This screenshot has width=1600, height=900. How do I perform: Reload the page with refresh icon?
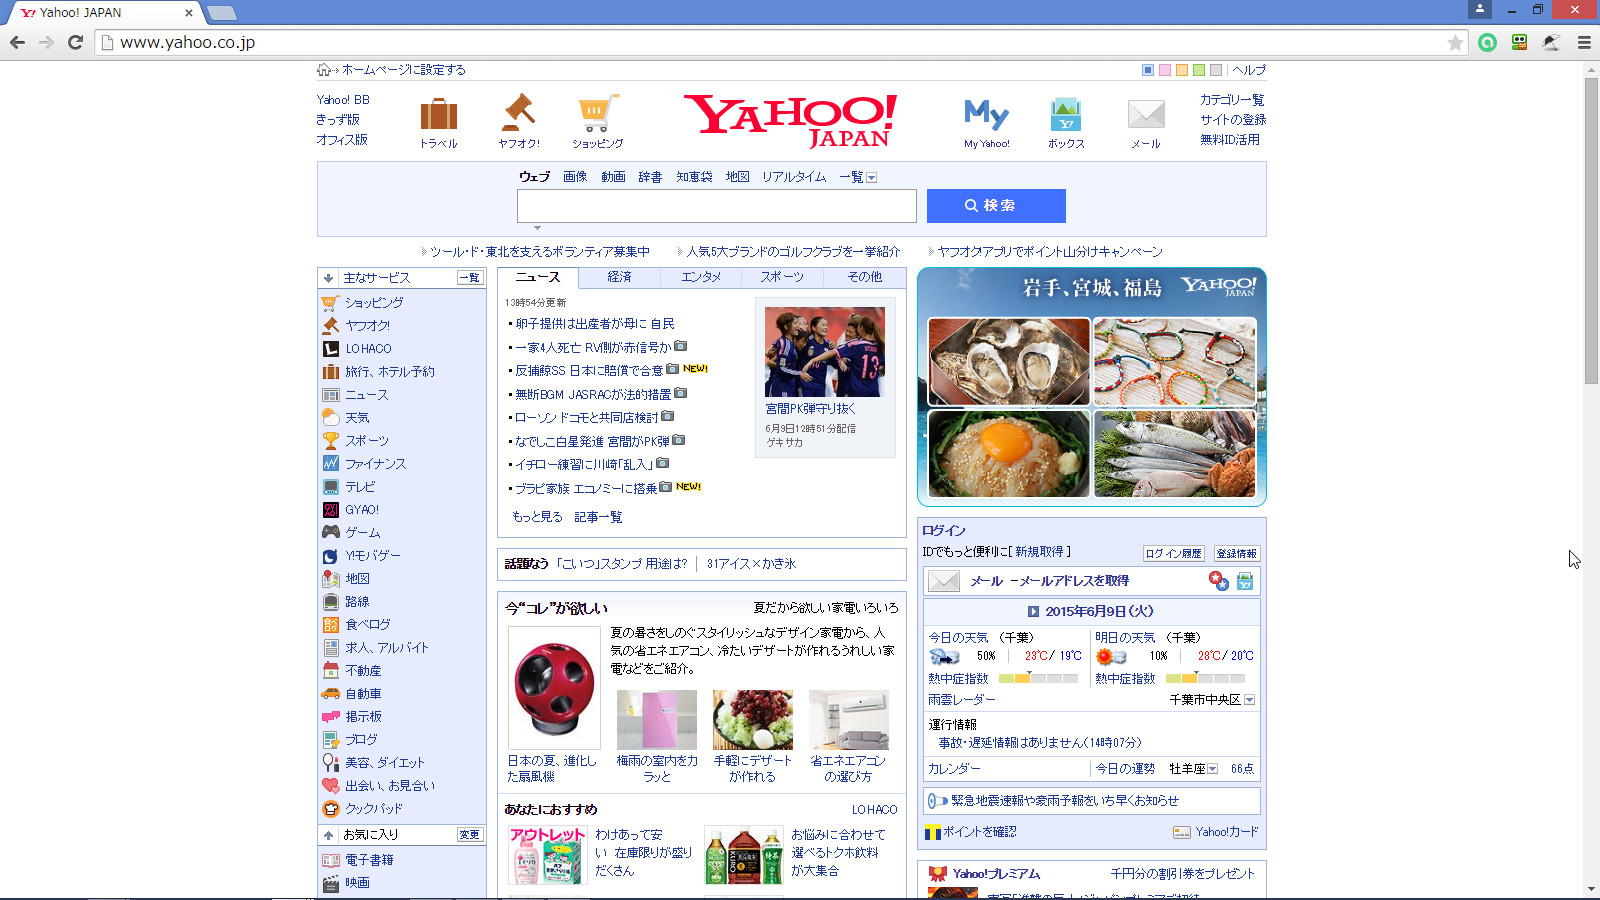(x=75, y=42)
